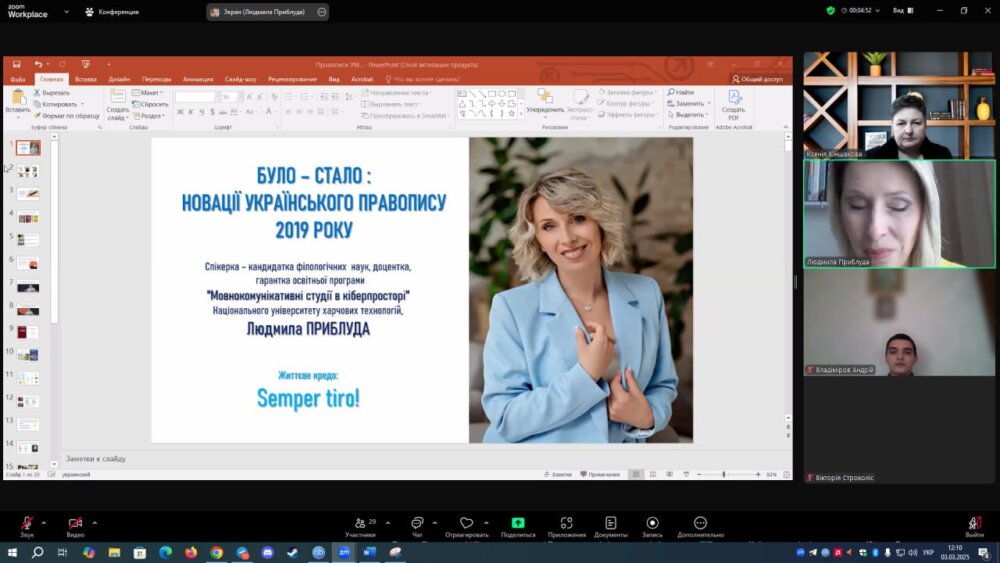Viewport: 1000px width, 563px height.
Task: Click the Заметки к слайду notes field
Action: coord(421,458)
